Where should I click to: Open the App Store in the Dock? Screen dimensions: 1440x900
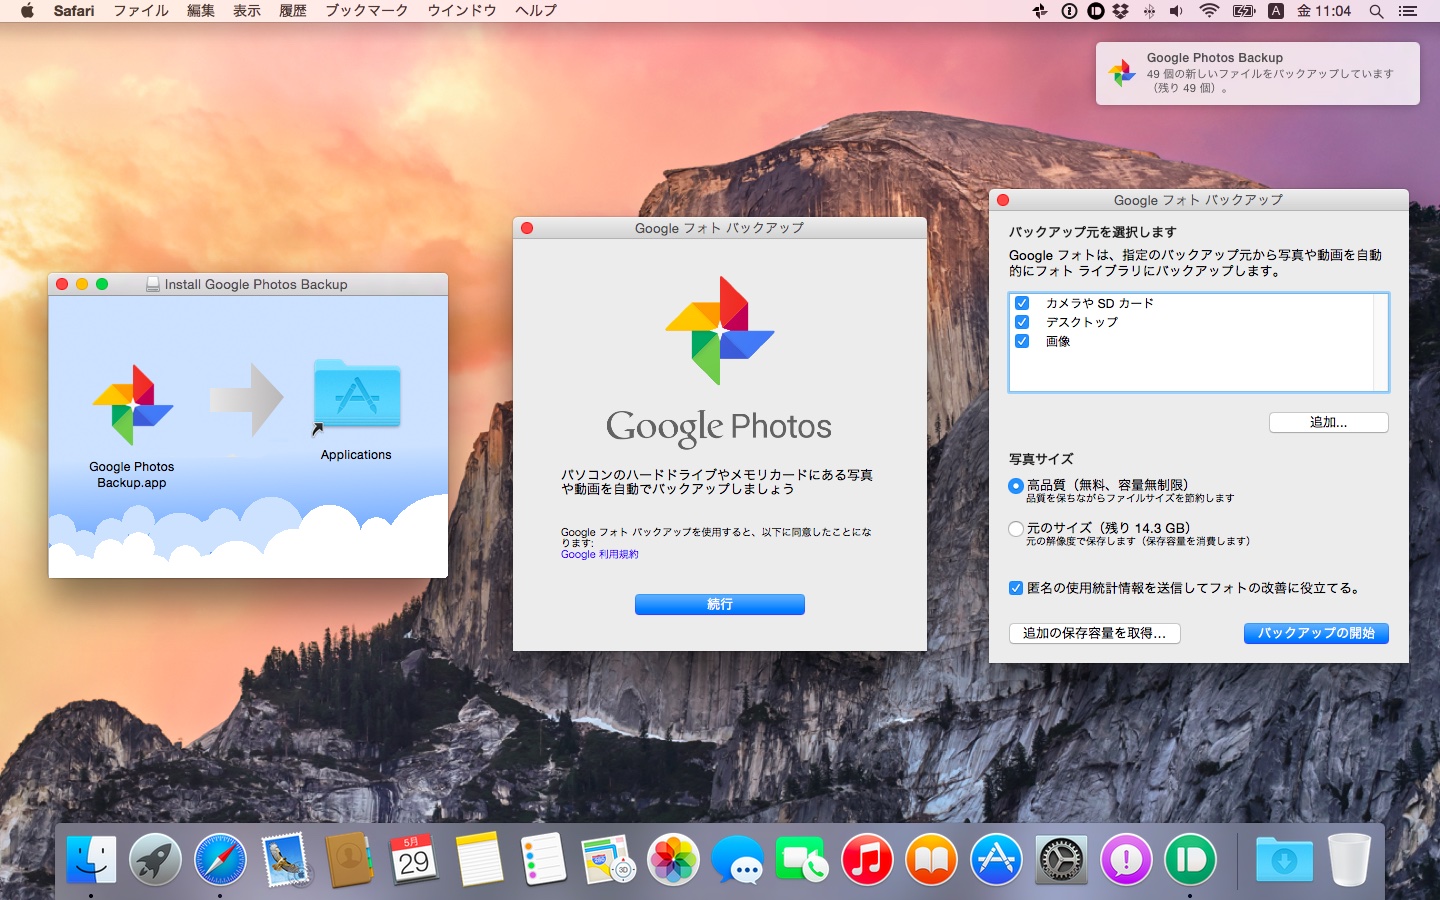point(997,860)
